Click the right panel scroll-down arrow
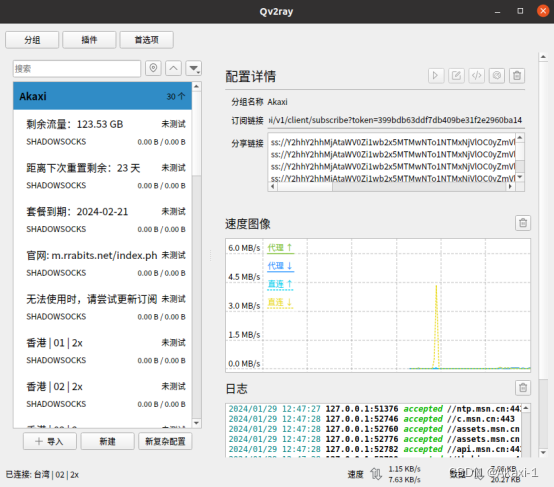The height and width of the screenshot is (487, 554). click(543, 453)
